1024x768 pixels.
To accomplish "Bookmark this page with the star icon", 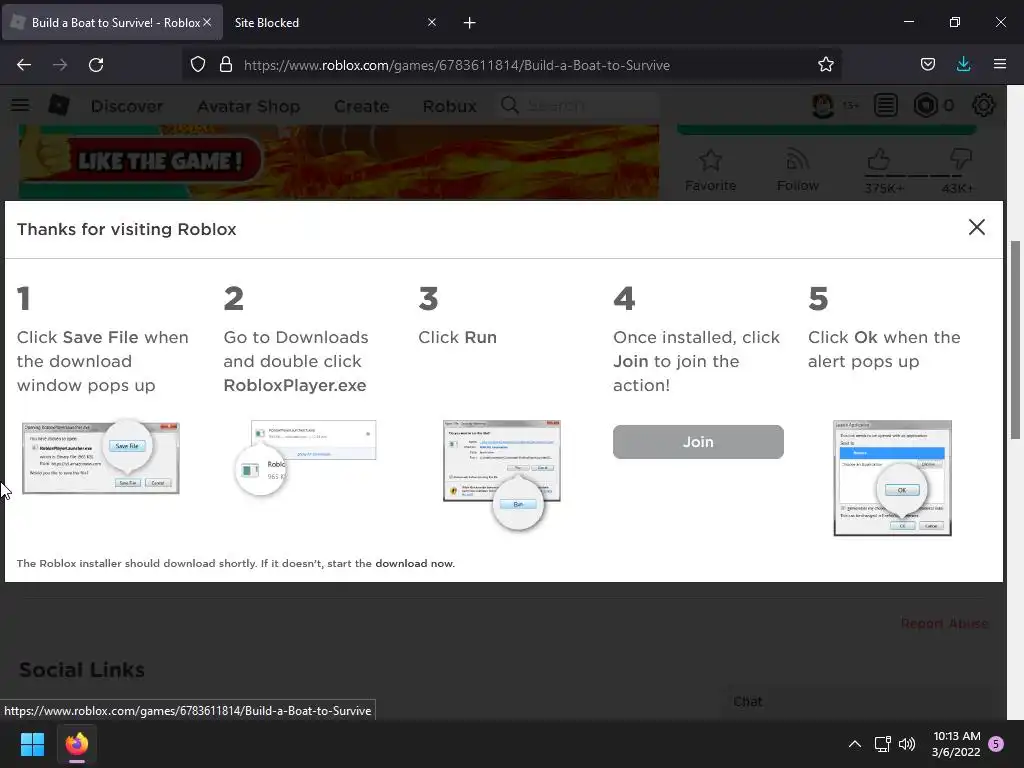I will click(x=825, y=65).
